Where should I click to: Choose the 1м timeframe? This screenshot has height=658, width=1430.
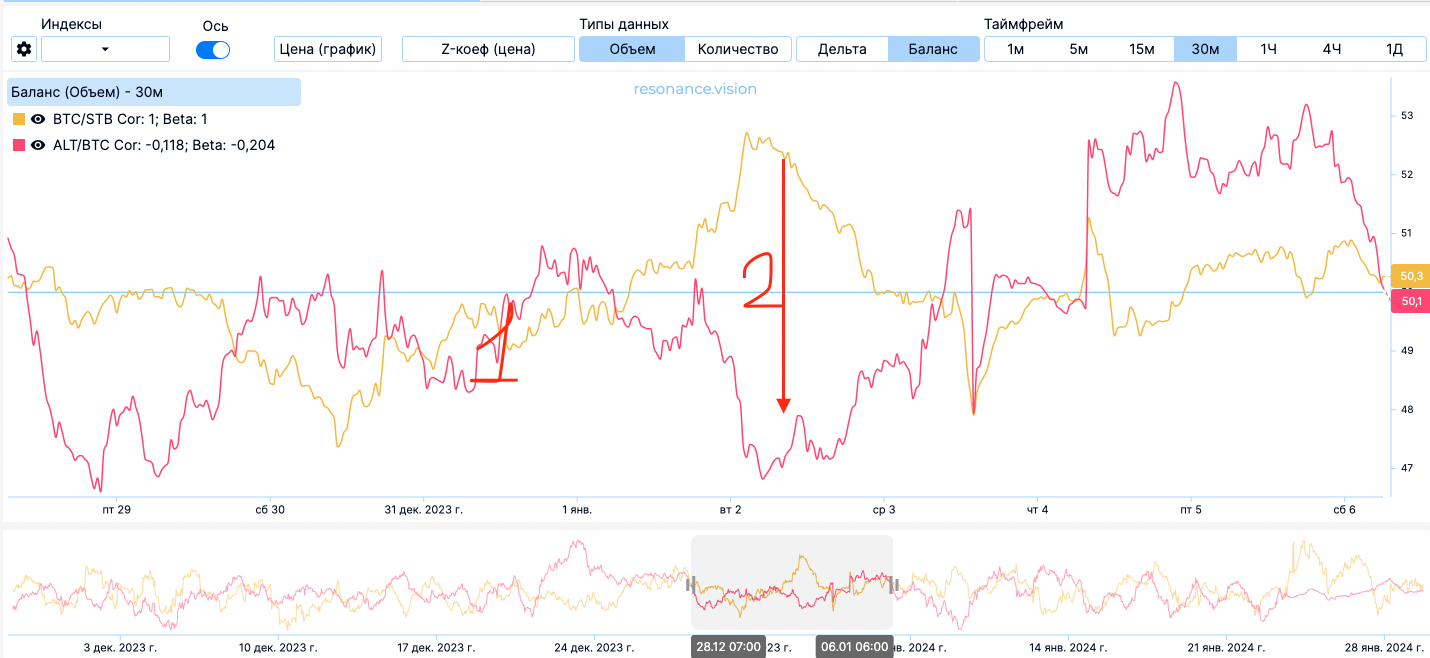point(1015,49)
